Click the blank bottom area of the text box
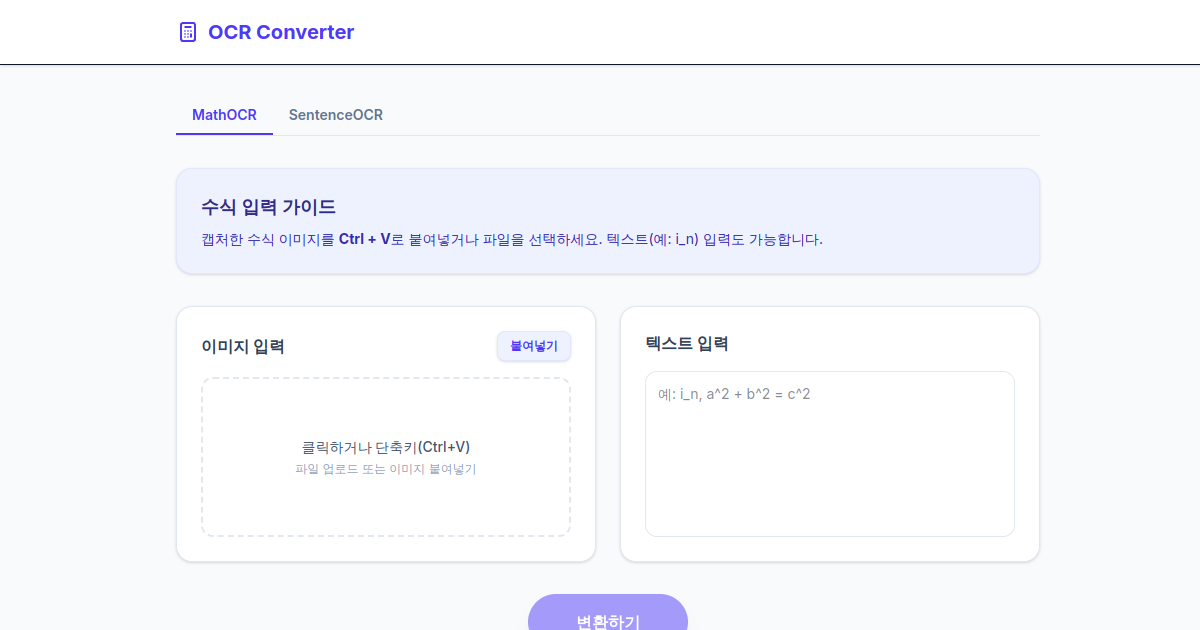 pyautogui.click(x=829, y=505)
